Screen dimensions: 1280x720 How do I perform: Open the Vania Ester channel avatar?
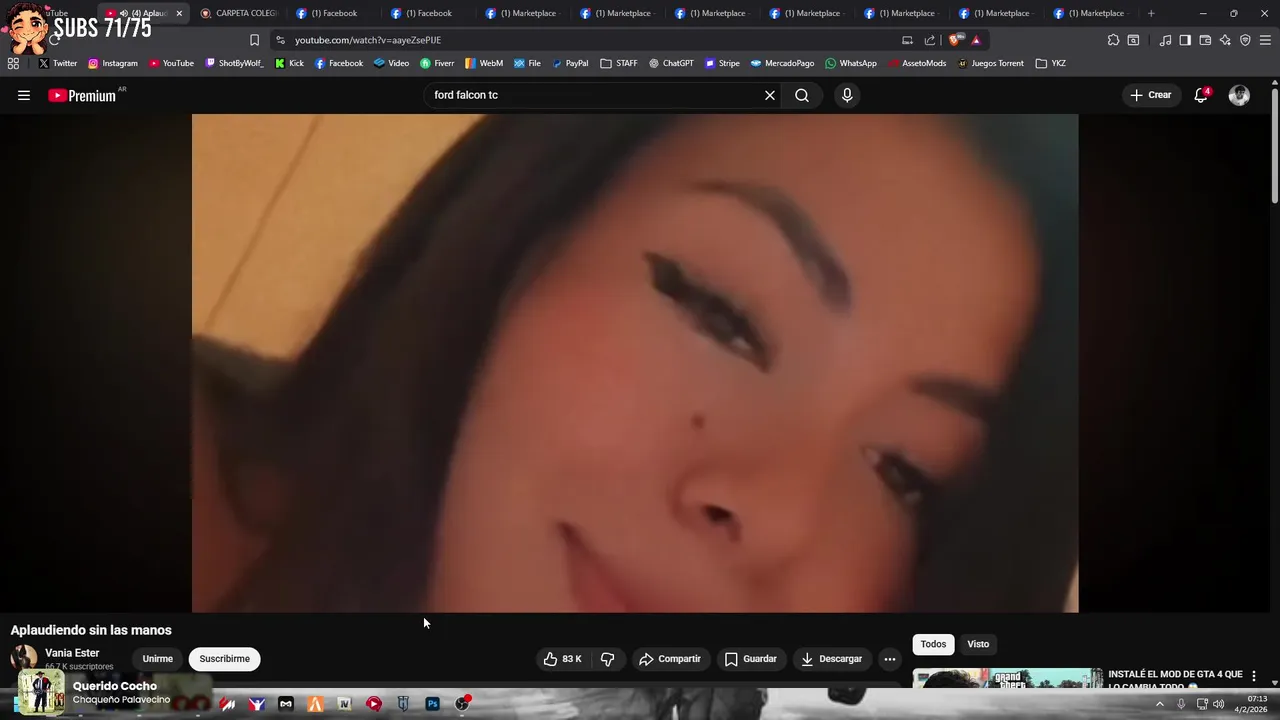coord(24,658)
